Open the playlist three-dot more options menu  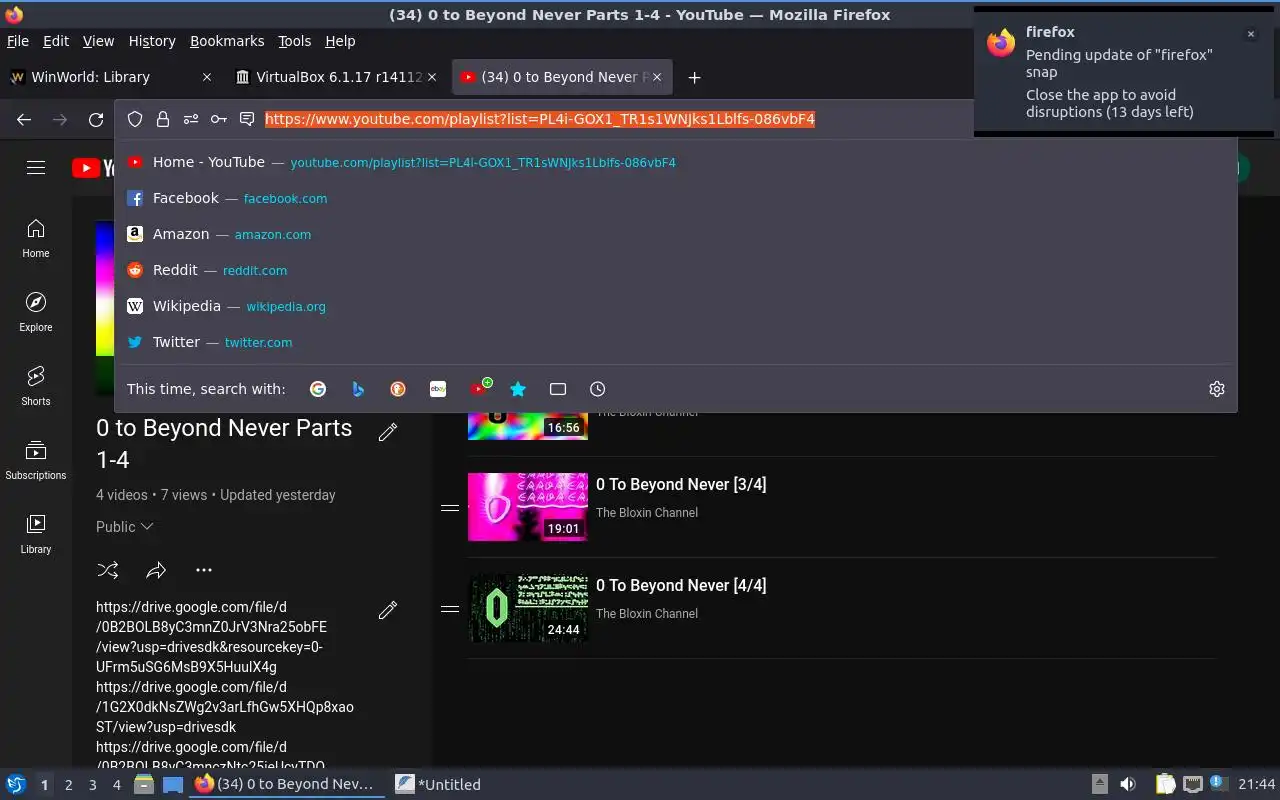point(204,570)
